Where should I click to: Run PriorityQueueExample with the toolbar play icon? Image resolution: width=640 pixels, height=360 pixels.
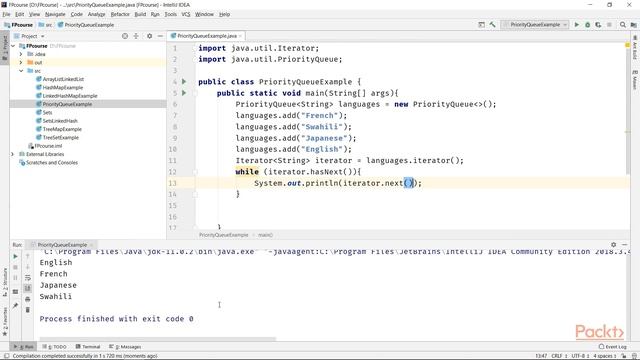pos(577,25)
